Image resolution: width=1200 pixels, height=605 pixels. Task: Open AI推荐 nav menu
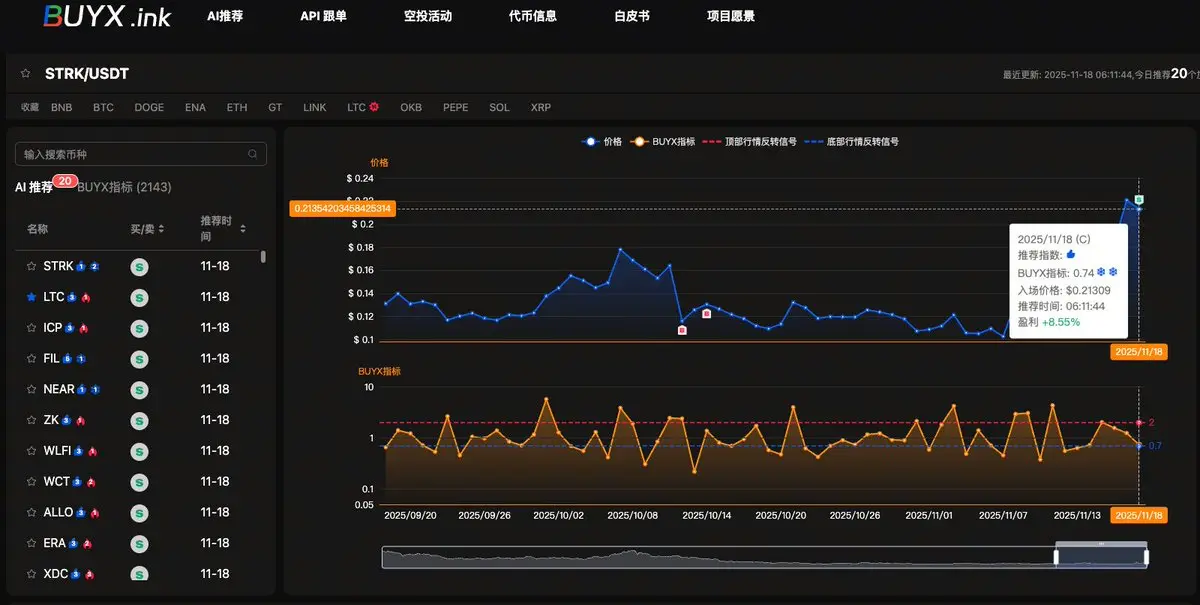point(225,17)
